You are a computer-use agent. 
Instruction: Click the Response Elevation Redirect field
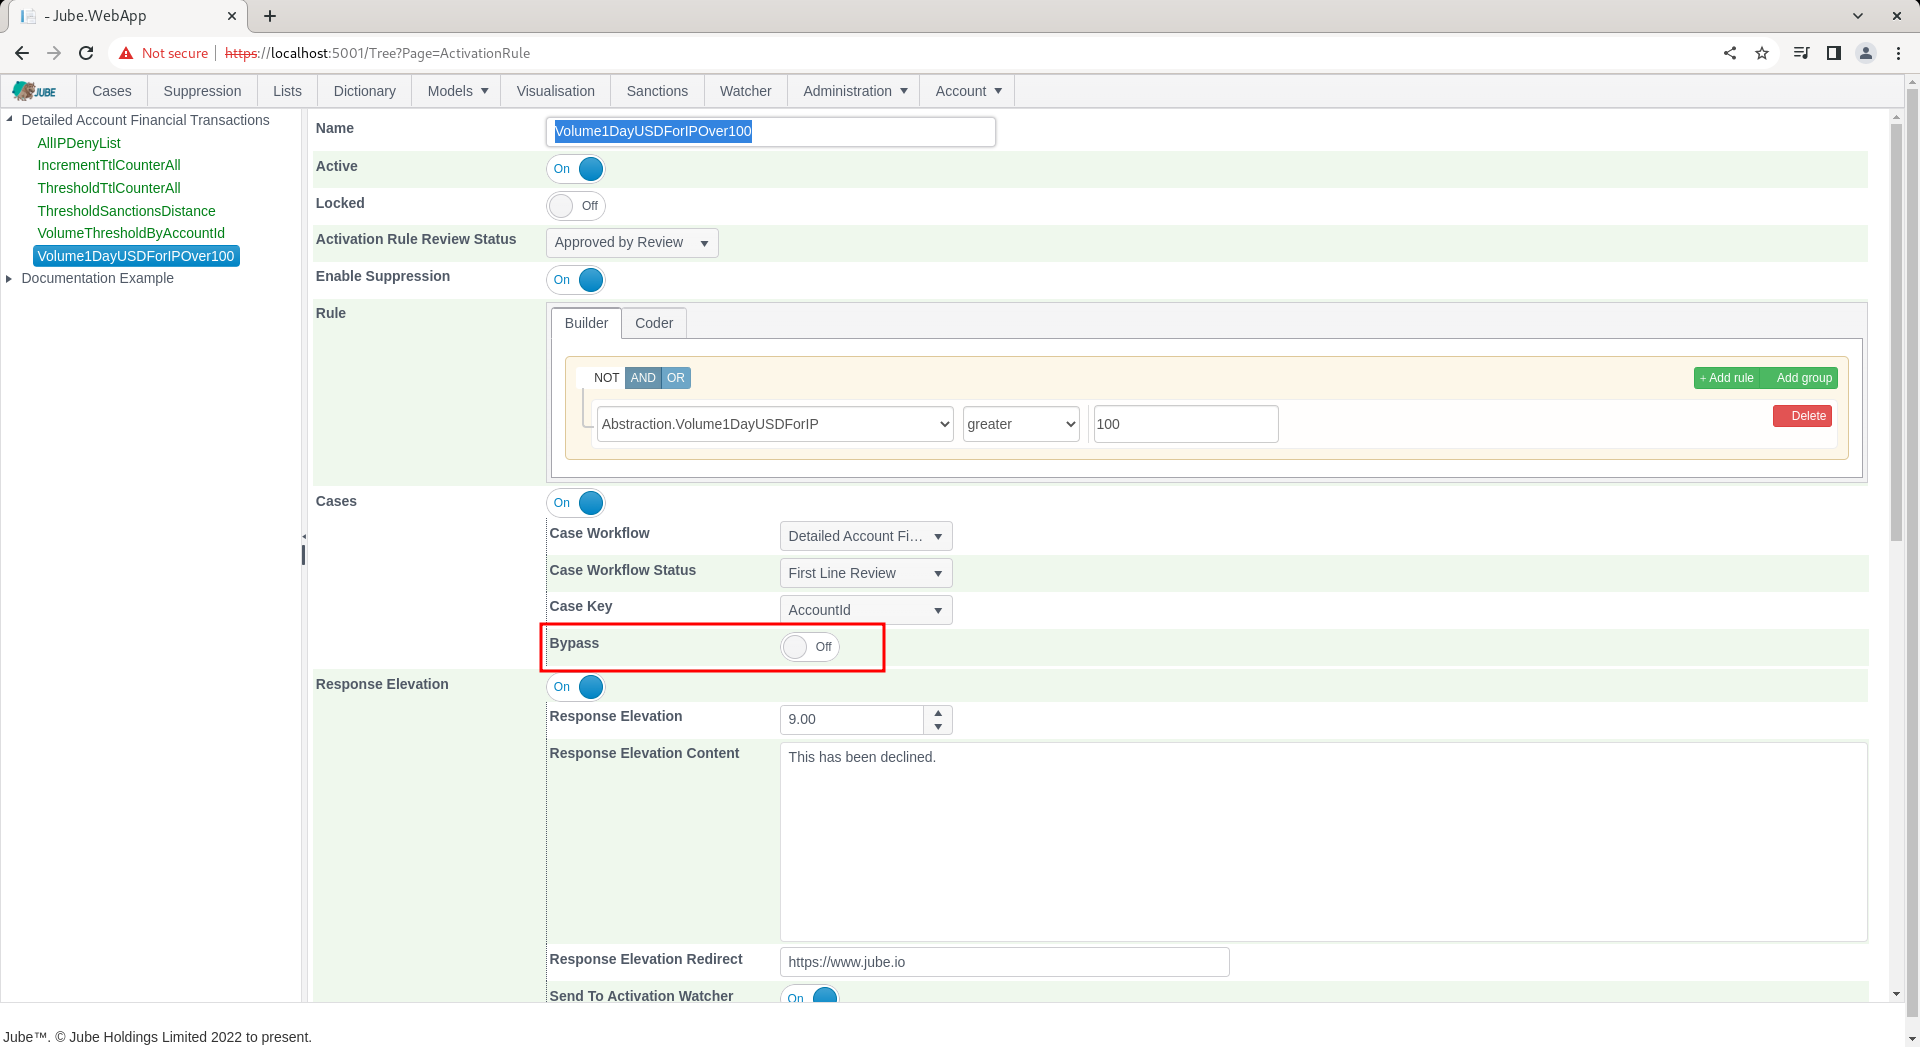coord(1004,962)
